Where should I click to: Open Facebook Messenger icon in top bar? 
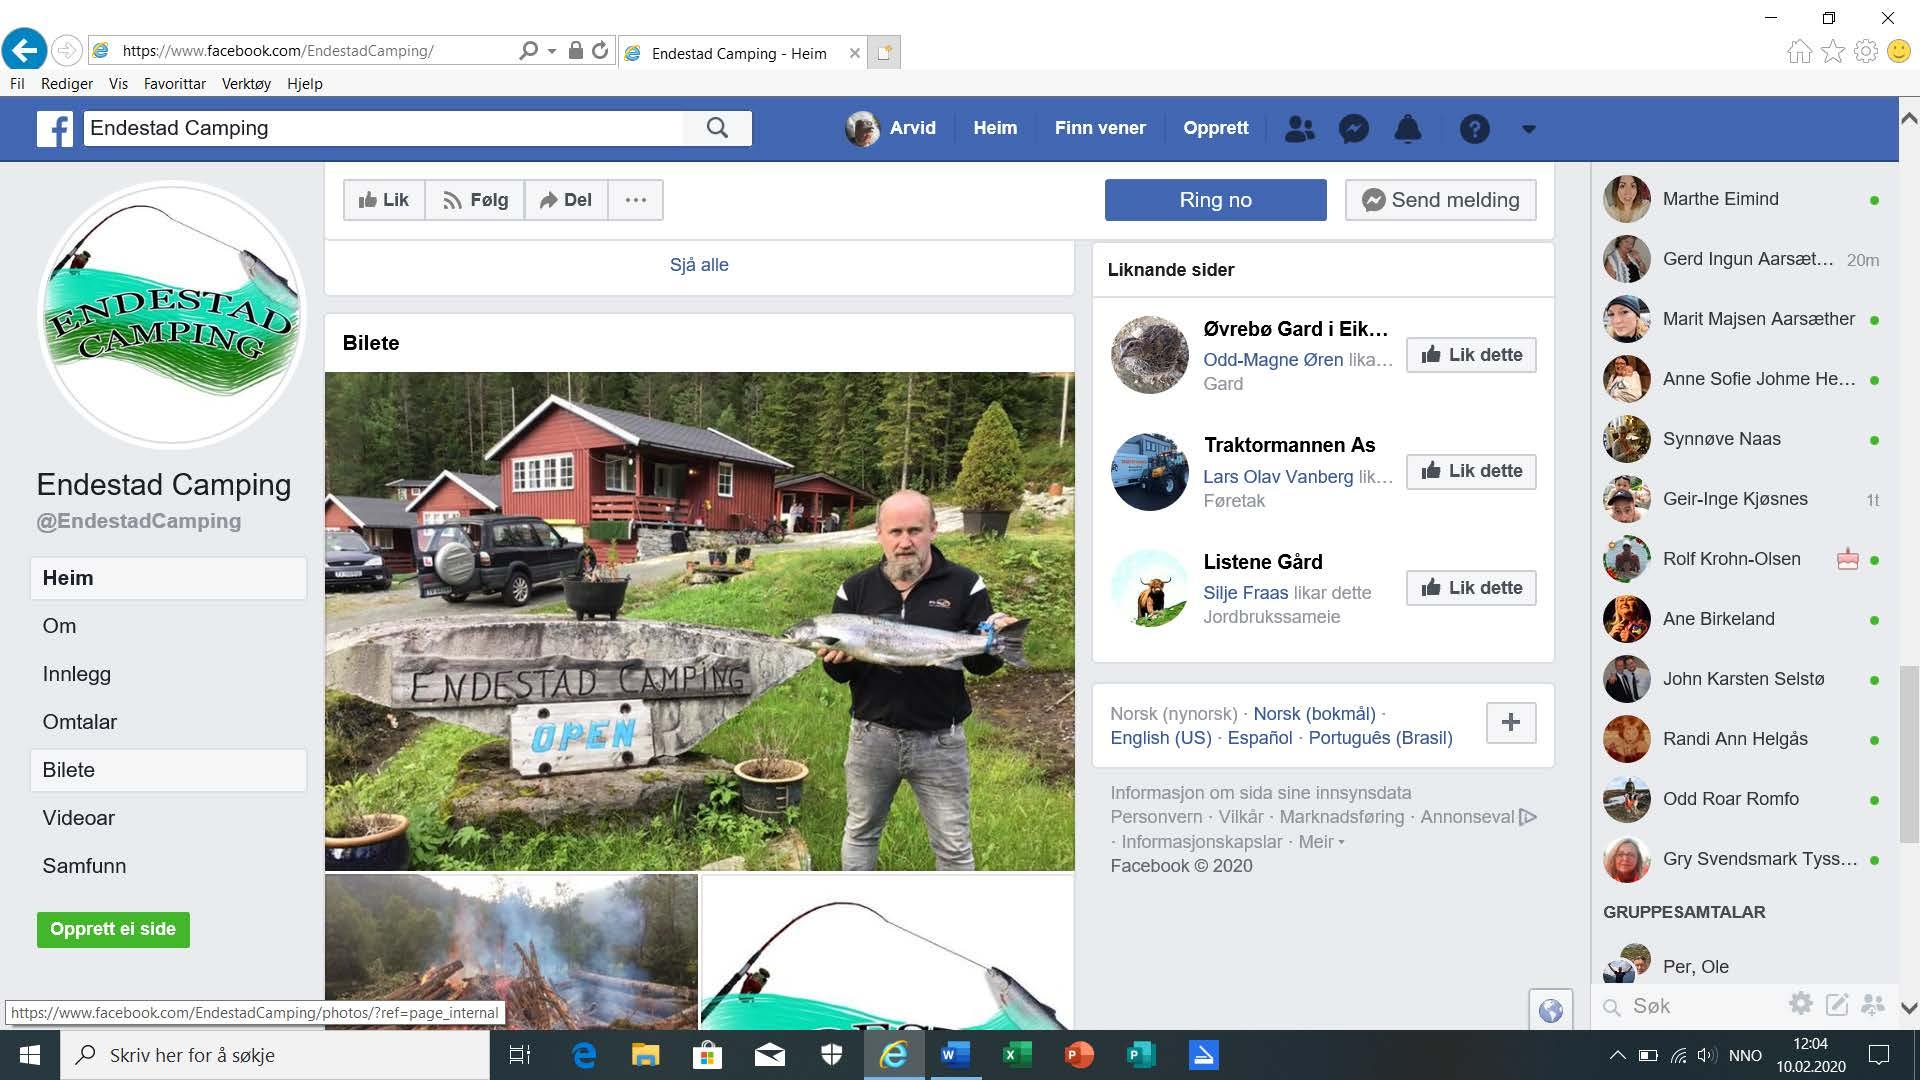[1353, 129]
